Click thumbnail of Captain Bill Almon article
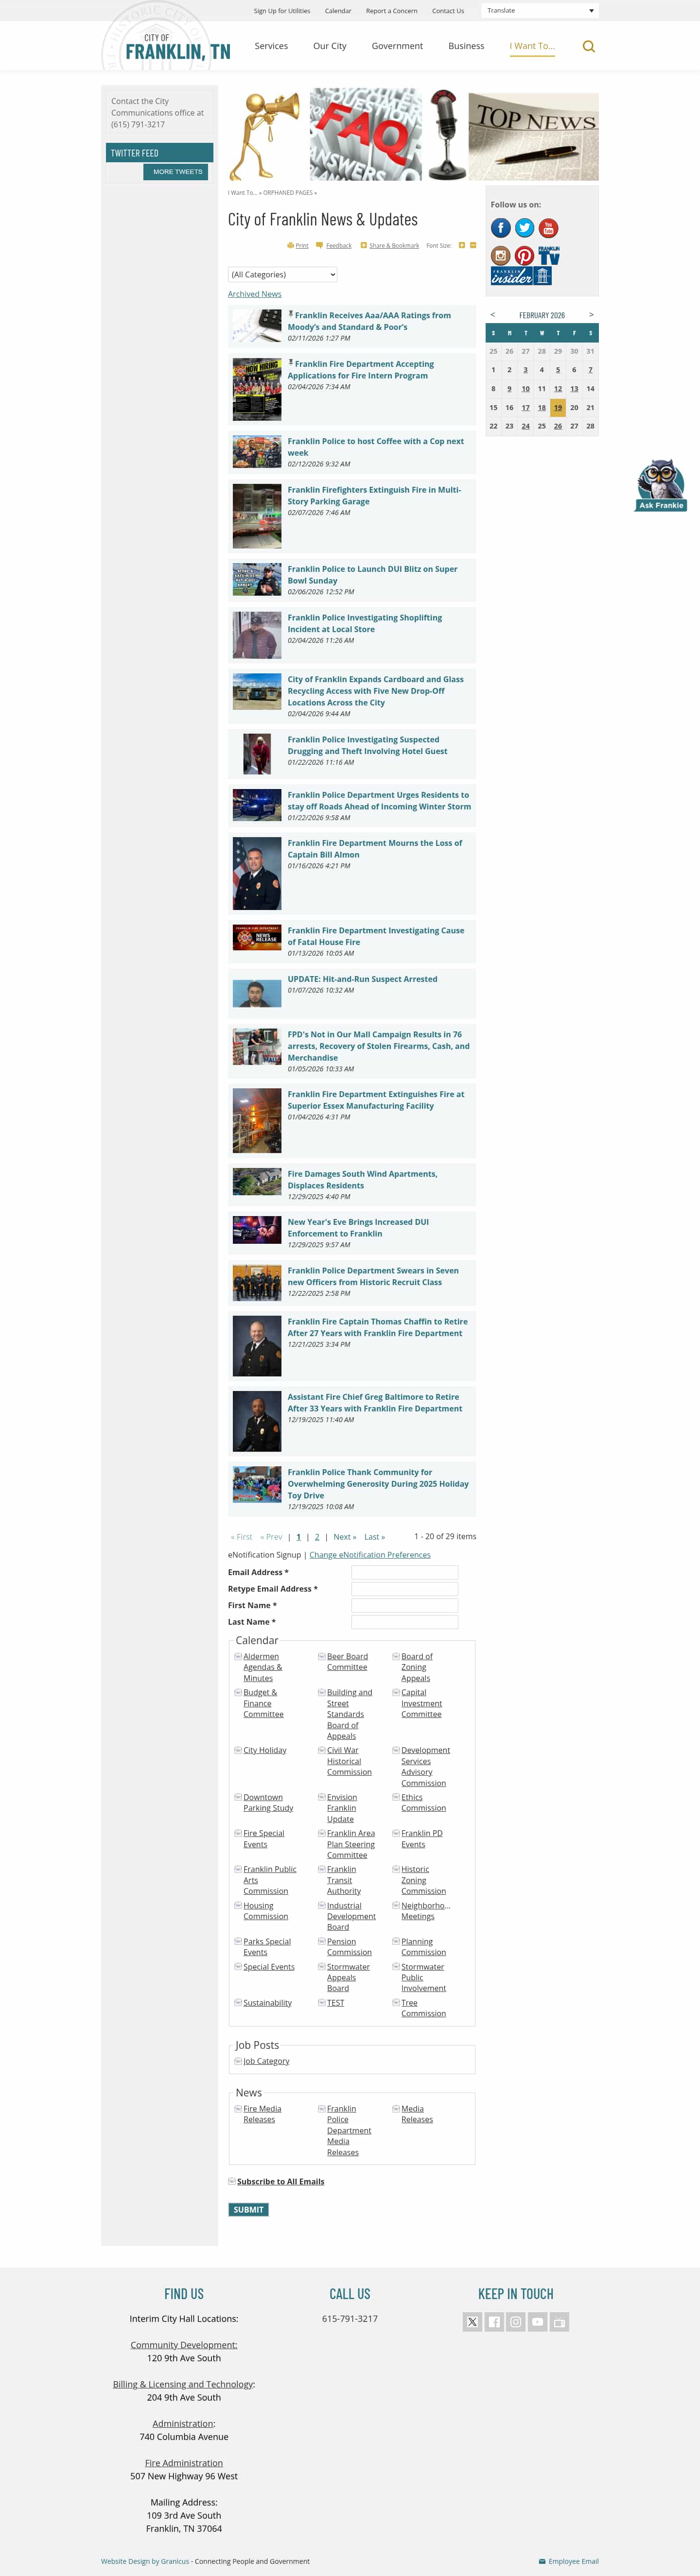700x2576 pixels. click(x=257, y=873)
